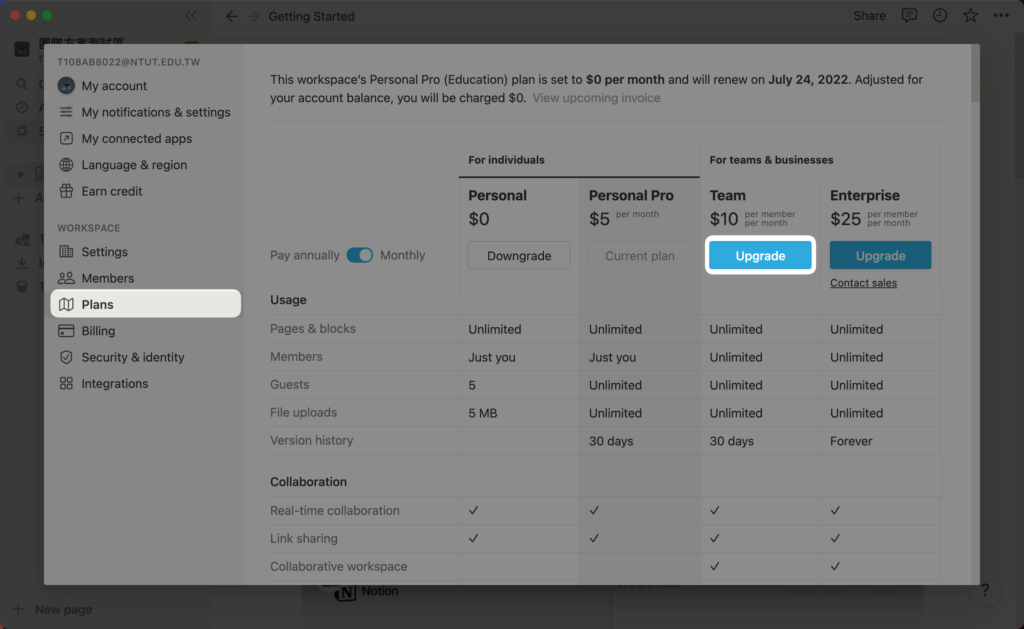Upgrade to the Team plan
Screen dimensions: 1024x629
point(760,255)
